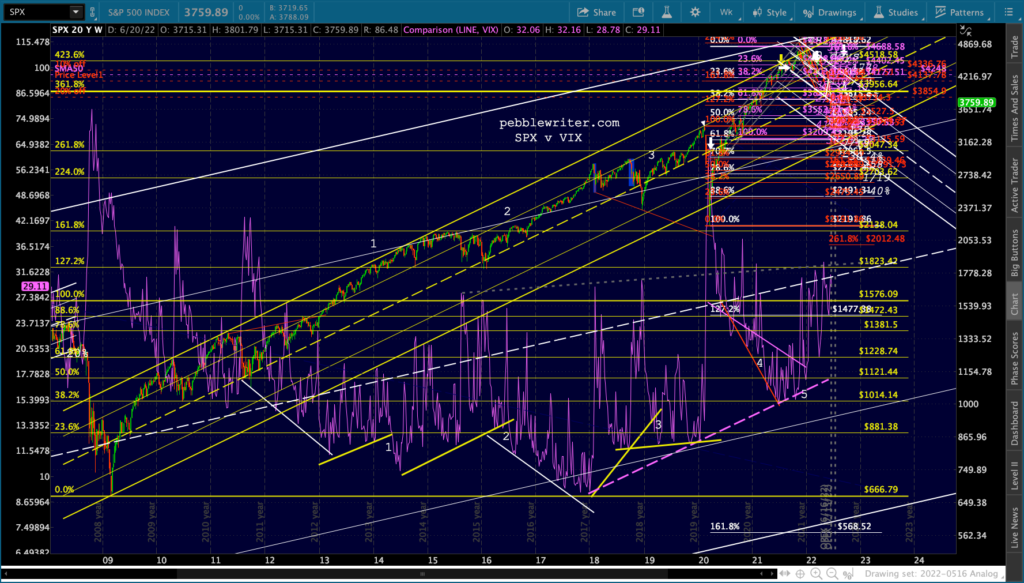Open the Style dropdown menu
Image resolution: width=1024 pixels, height=583 pixels.
pos(770,12)
